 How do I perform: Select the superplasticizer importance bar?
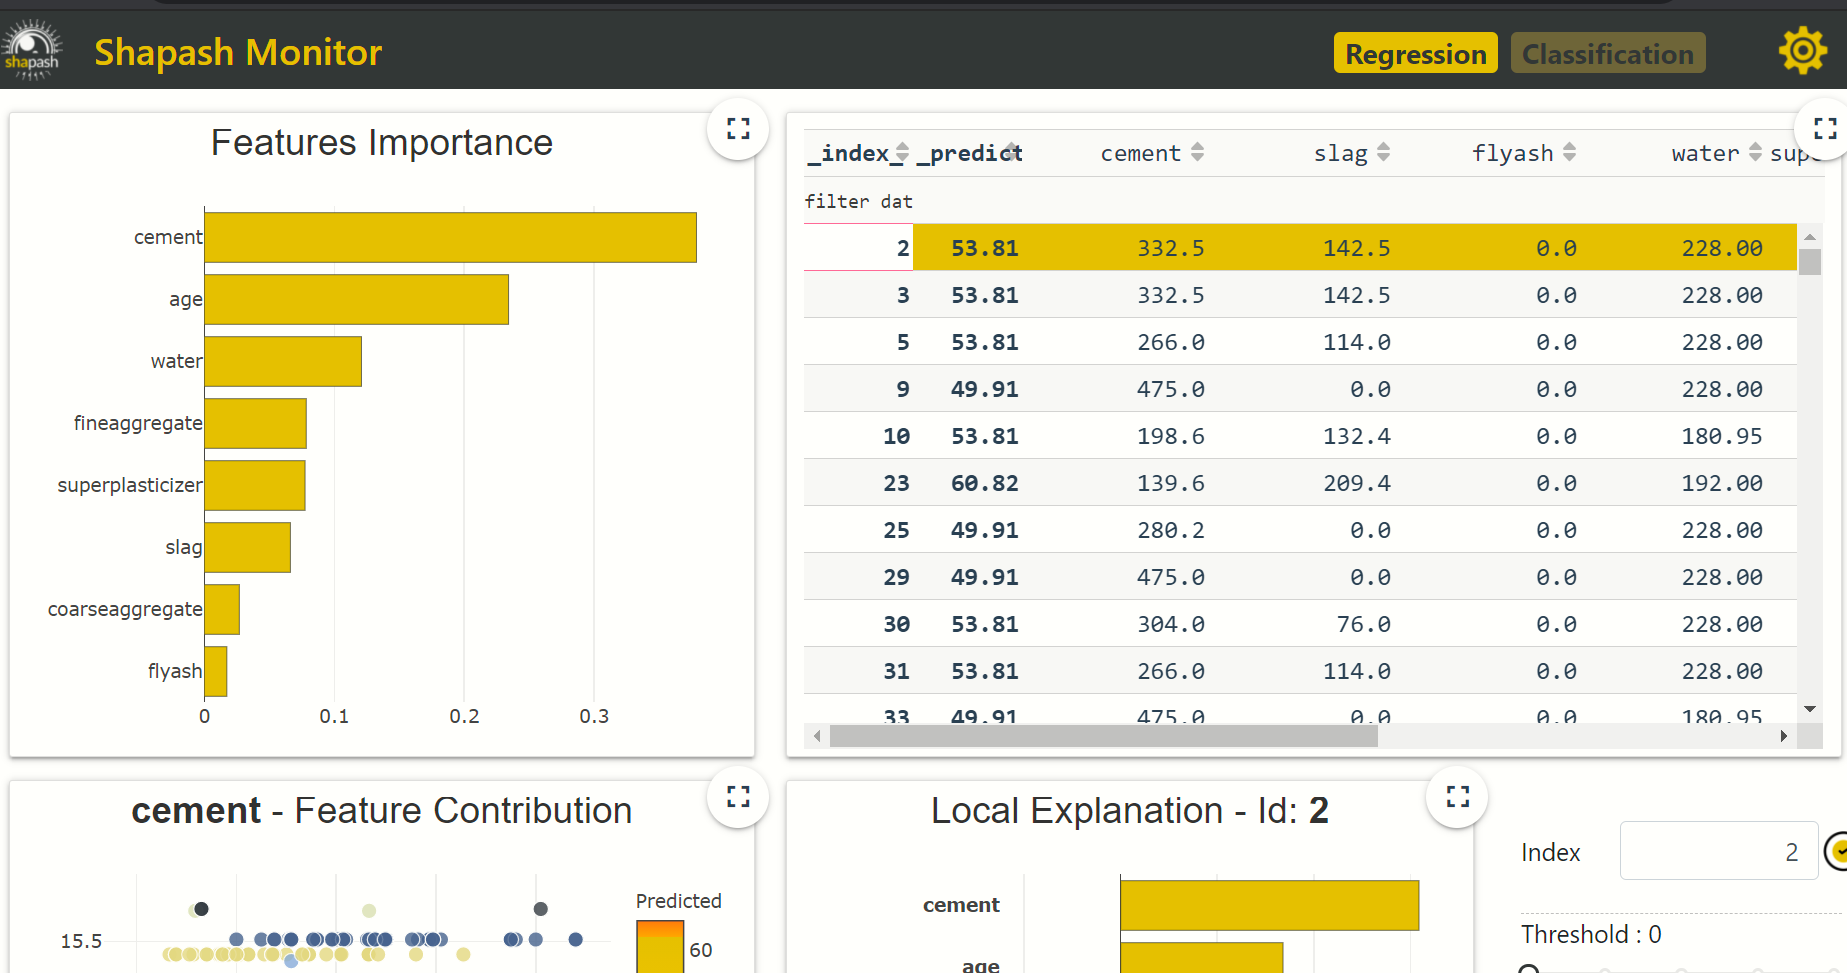click(255, 485)
